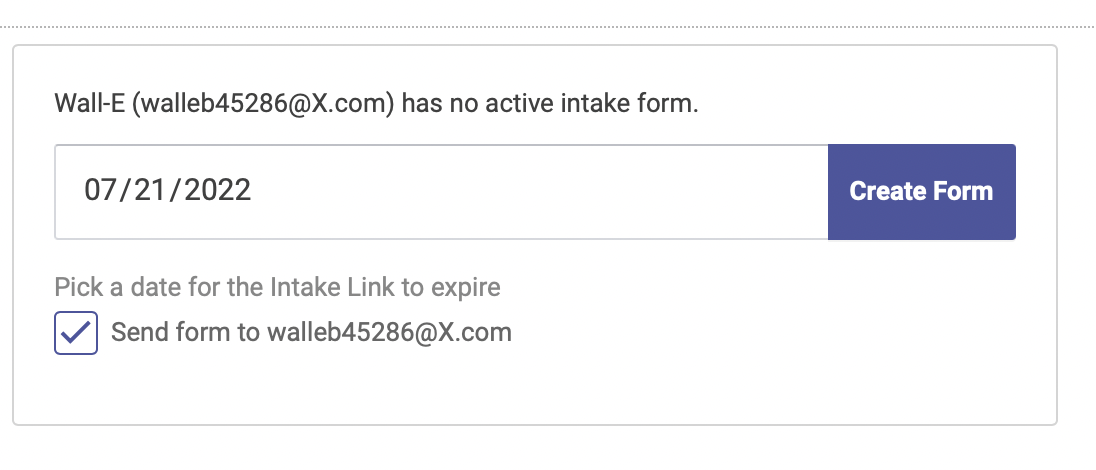Click 'Pick a date for the Intake Link' hint
Viewport: 1096px width, 470px height.
[277, 287]
